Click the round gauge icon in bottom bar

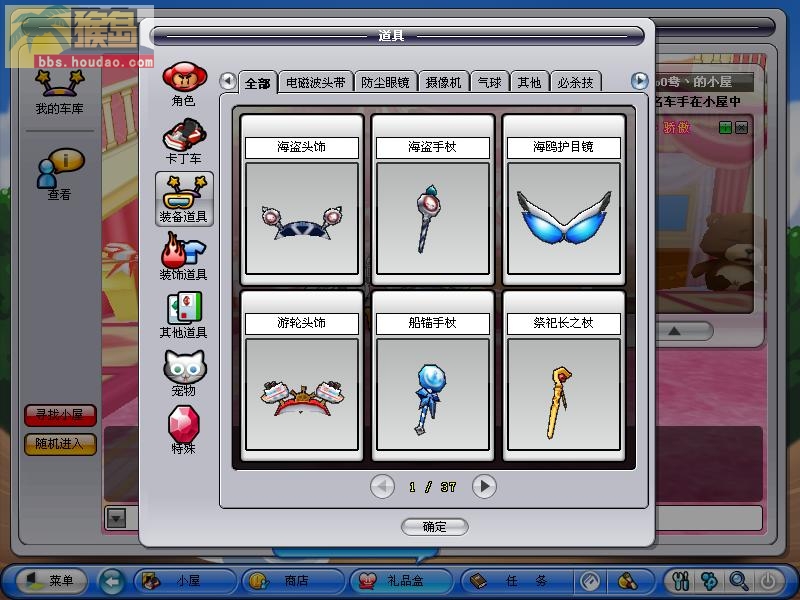591,581
